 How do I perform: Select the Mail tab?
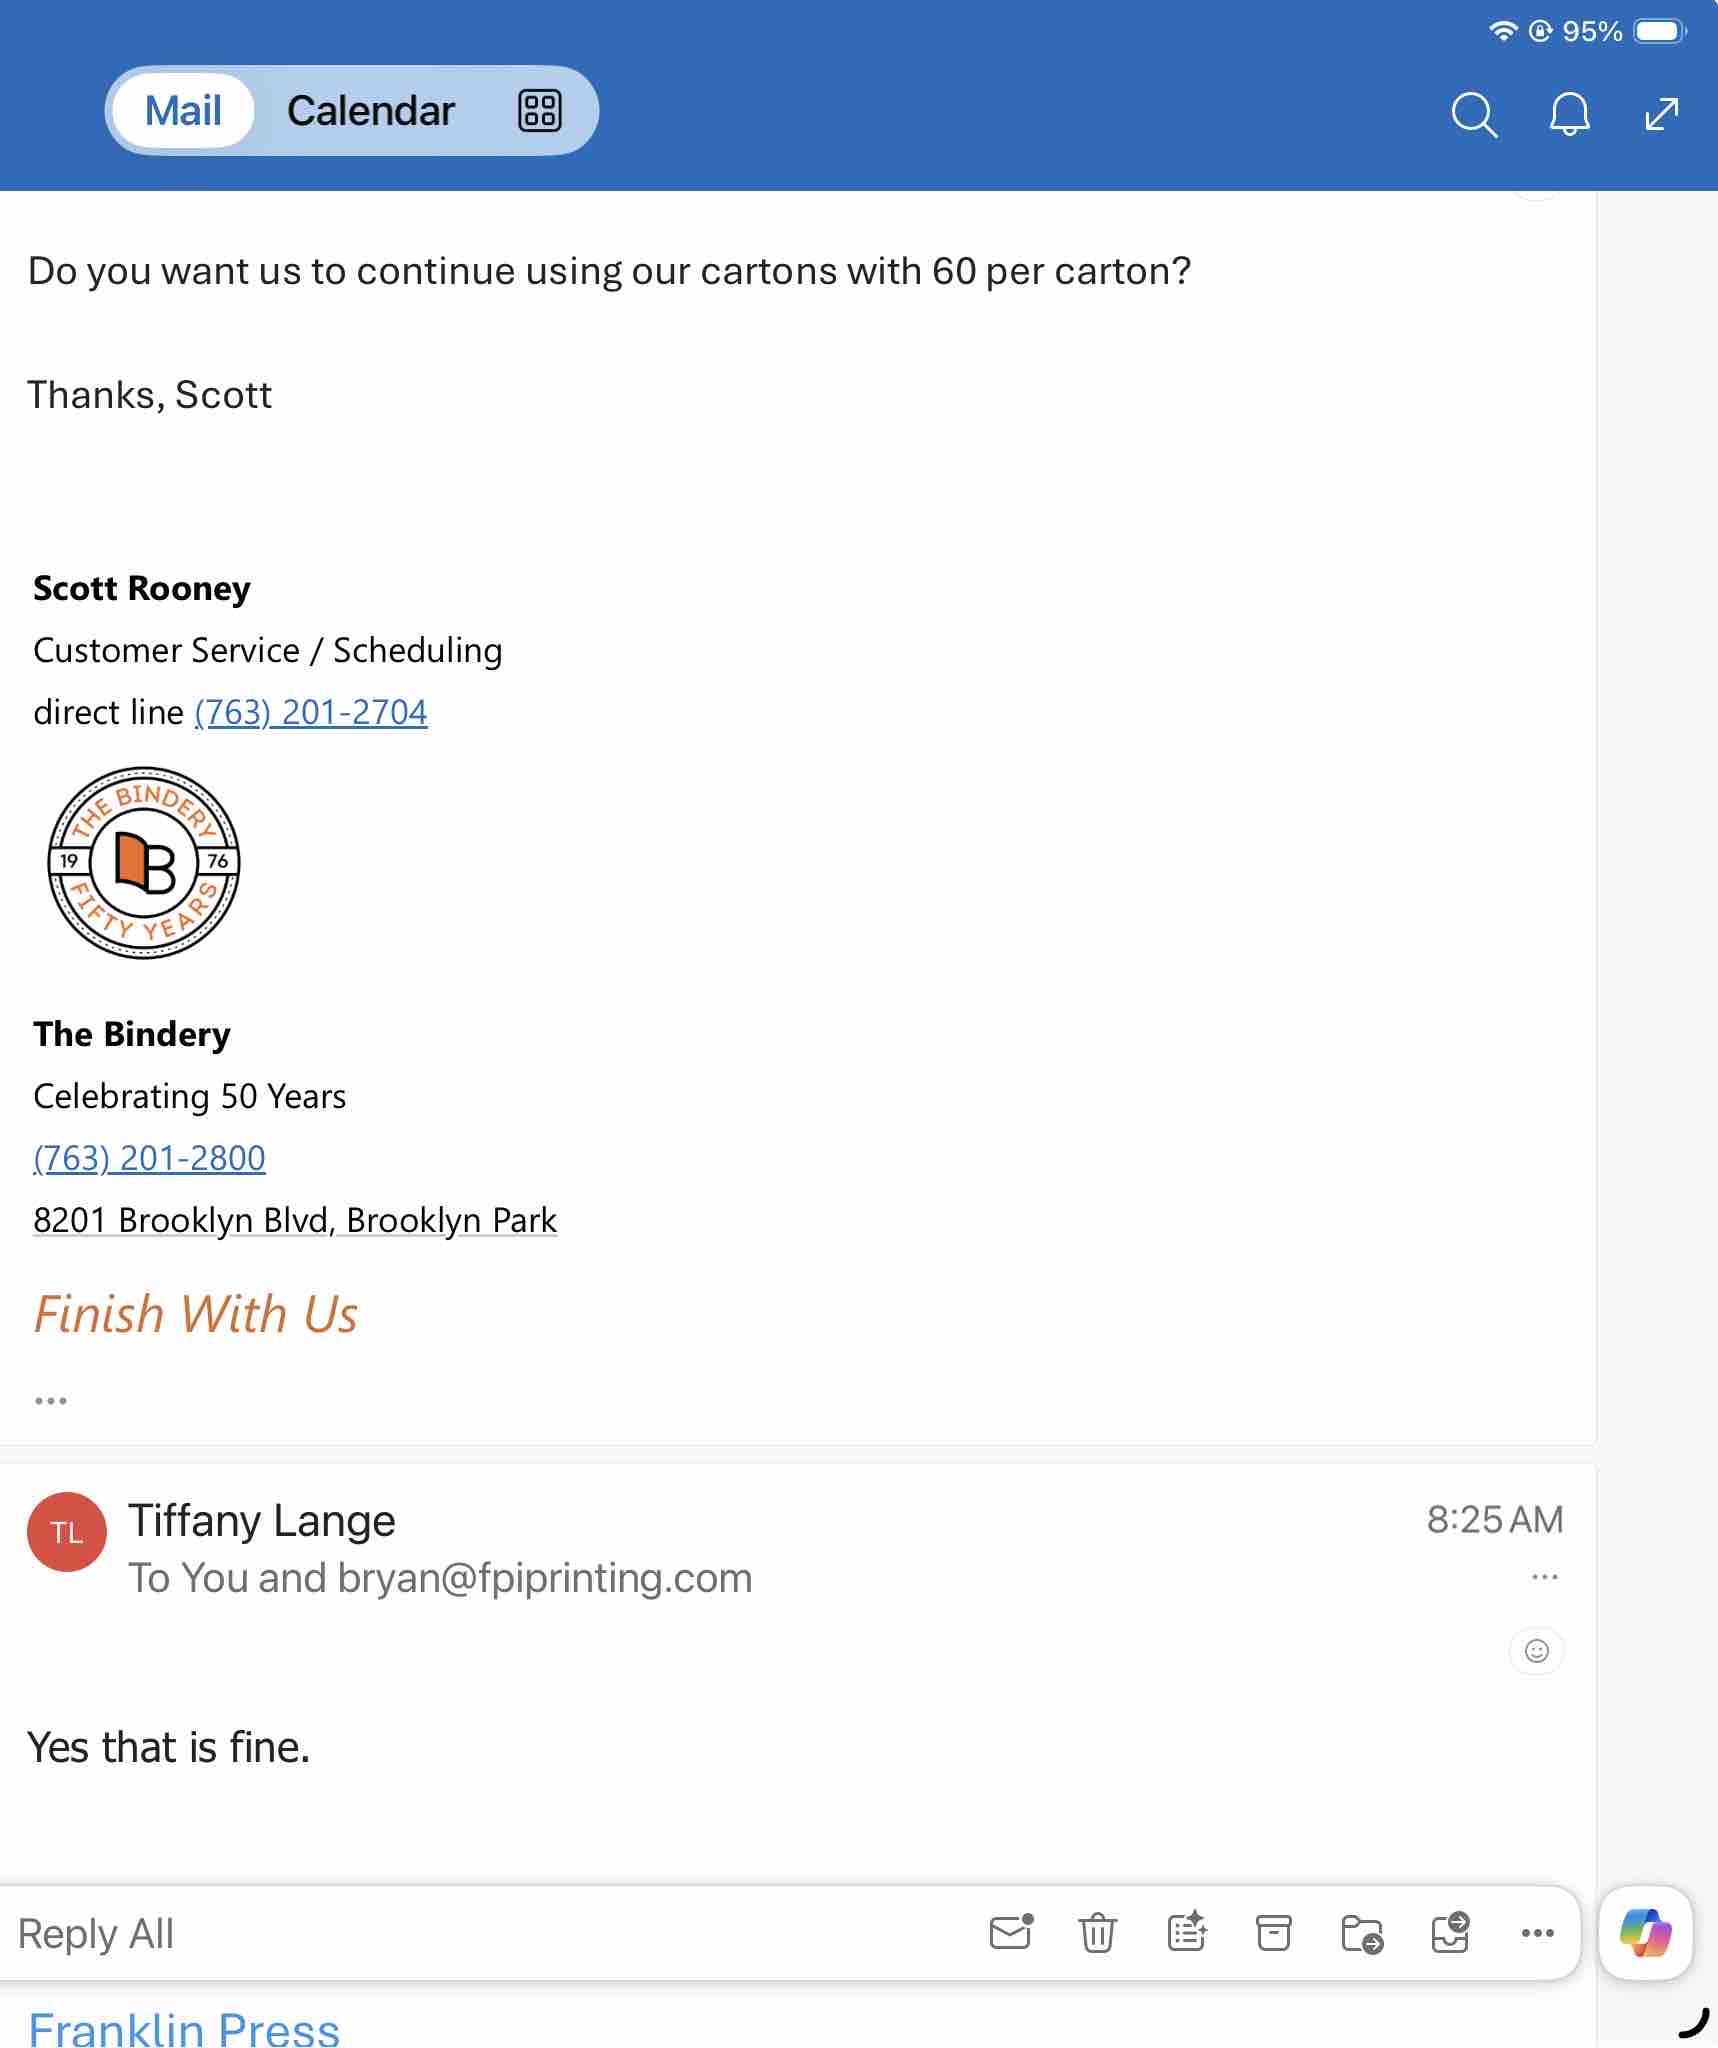183,111
